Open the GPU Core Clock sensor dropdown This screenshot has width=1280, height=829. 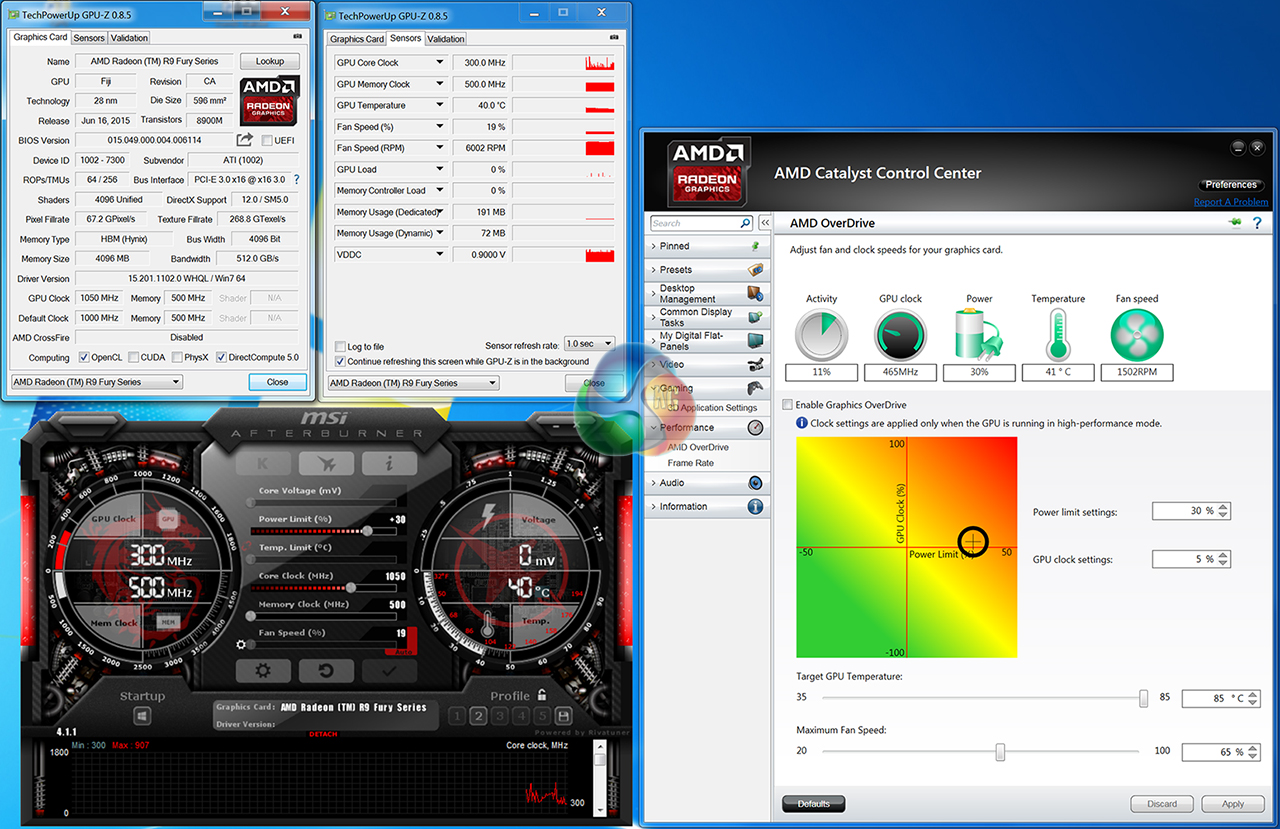pyautogui.click(x=439, y=62)
